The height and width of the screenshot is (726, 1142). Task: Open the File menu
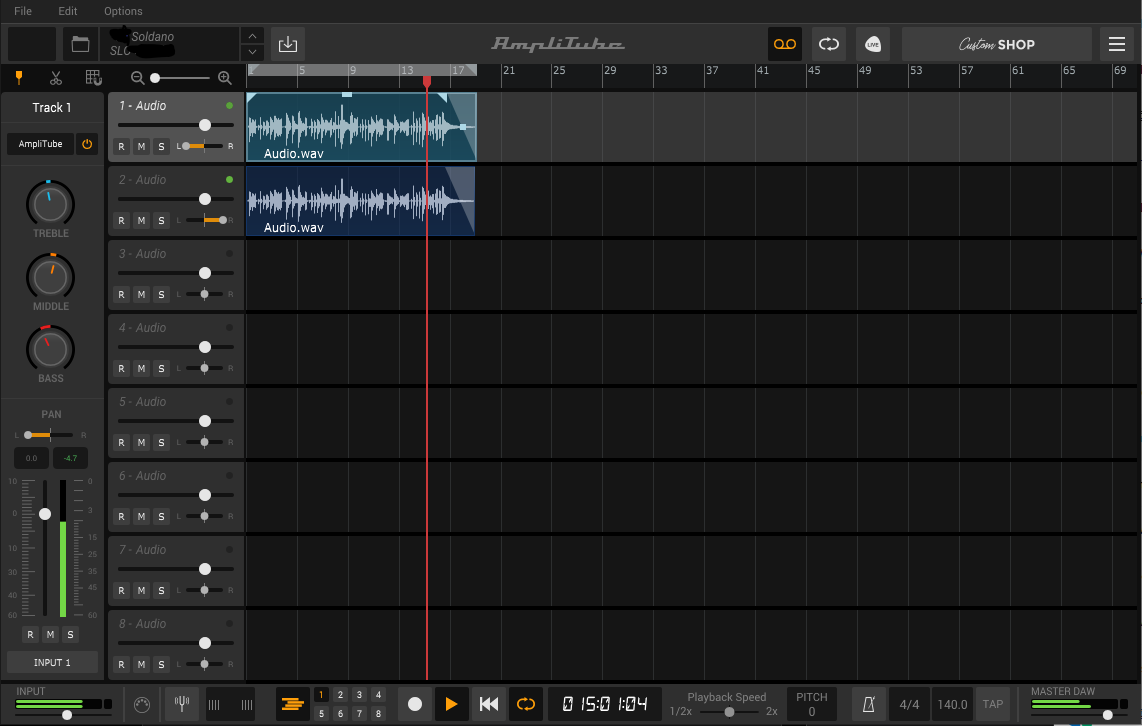(23, 11)
